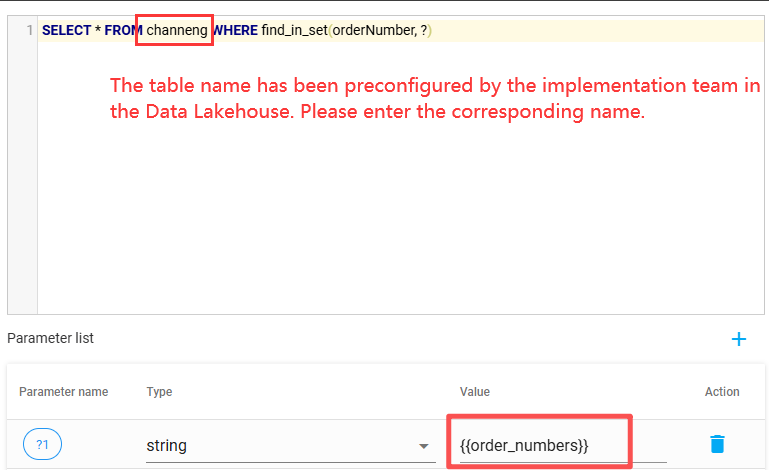
Task: Click the Value column header
Action: [474, 392]
